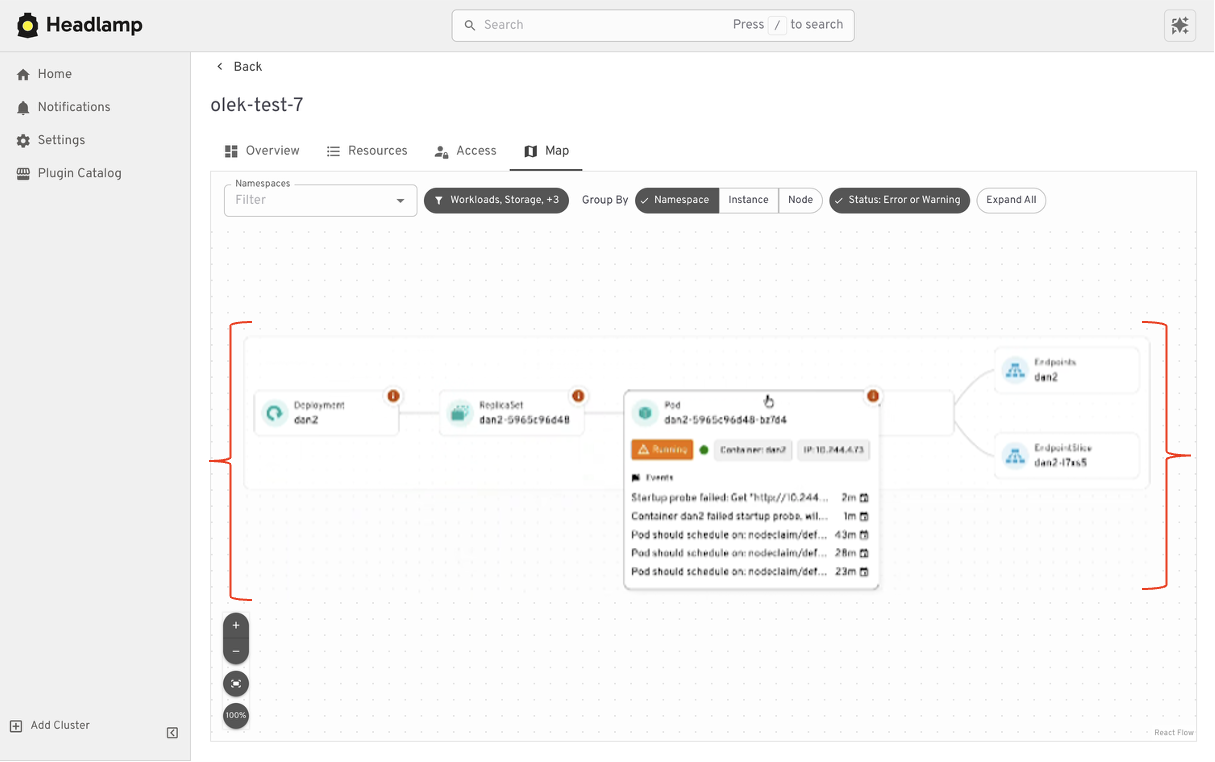Click the EndpointSlice dan2-l7xs5 node icon

point(1014,455)
